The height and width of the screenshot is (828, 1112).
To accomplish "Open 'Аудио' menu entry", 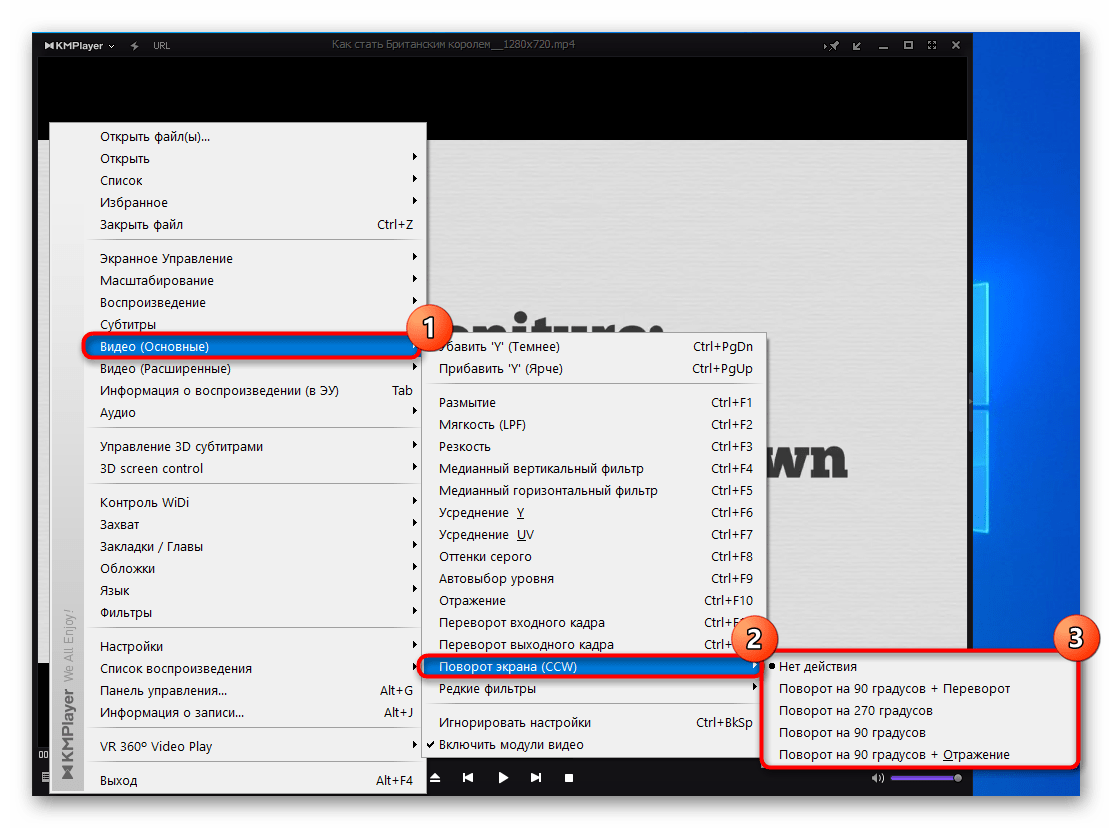I will tap(253, 413).
